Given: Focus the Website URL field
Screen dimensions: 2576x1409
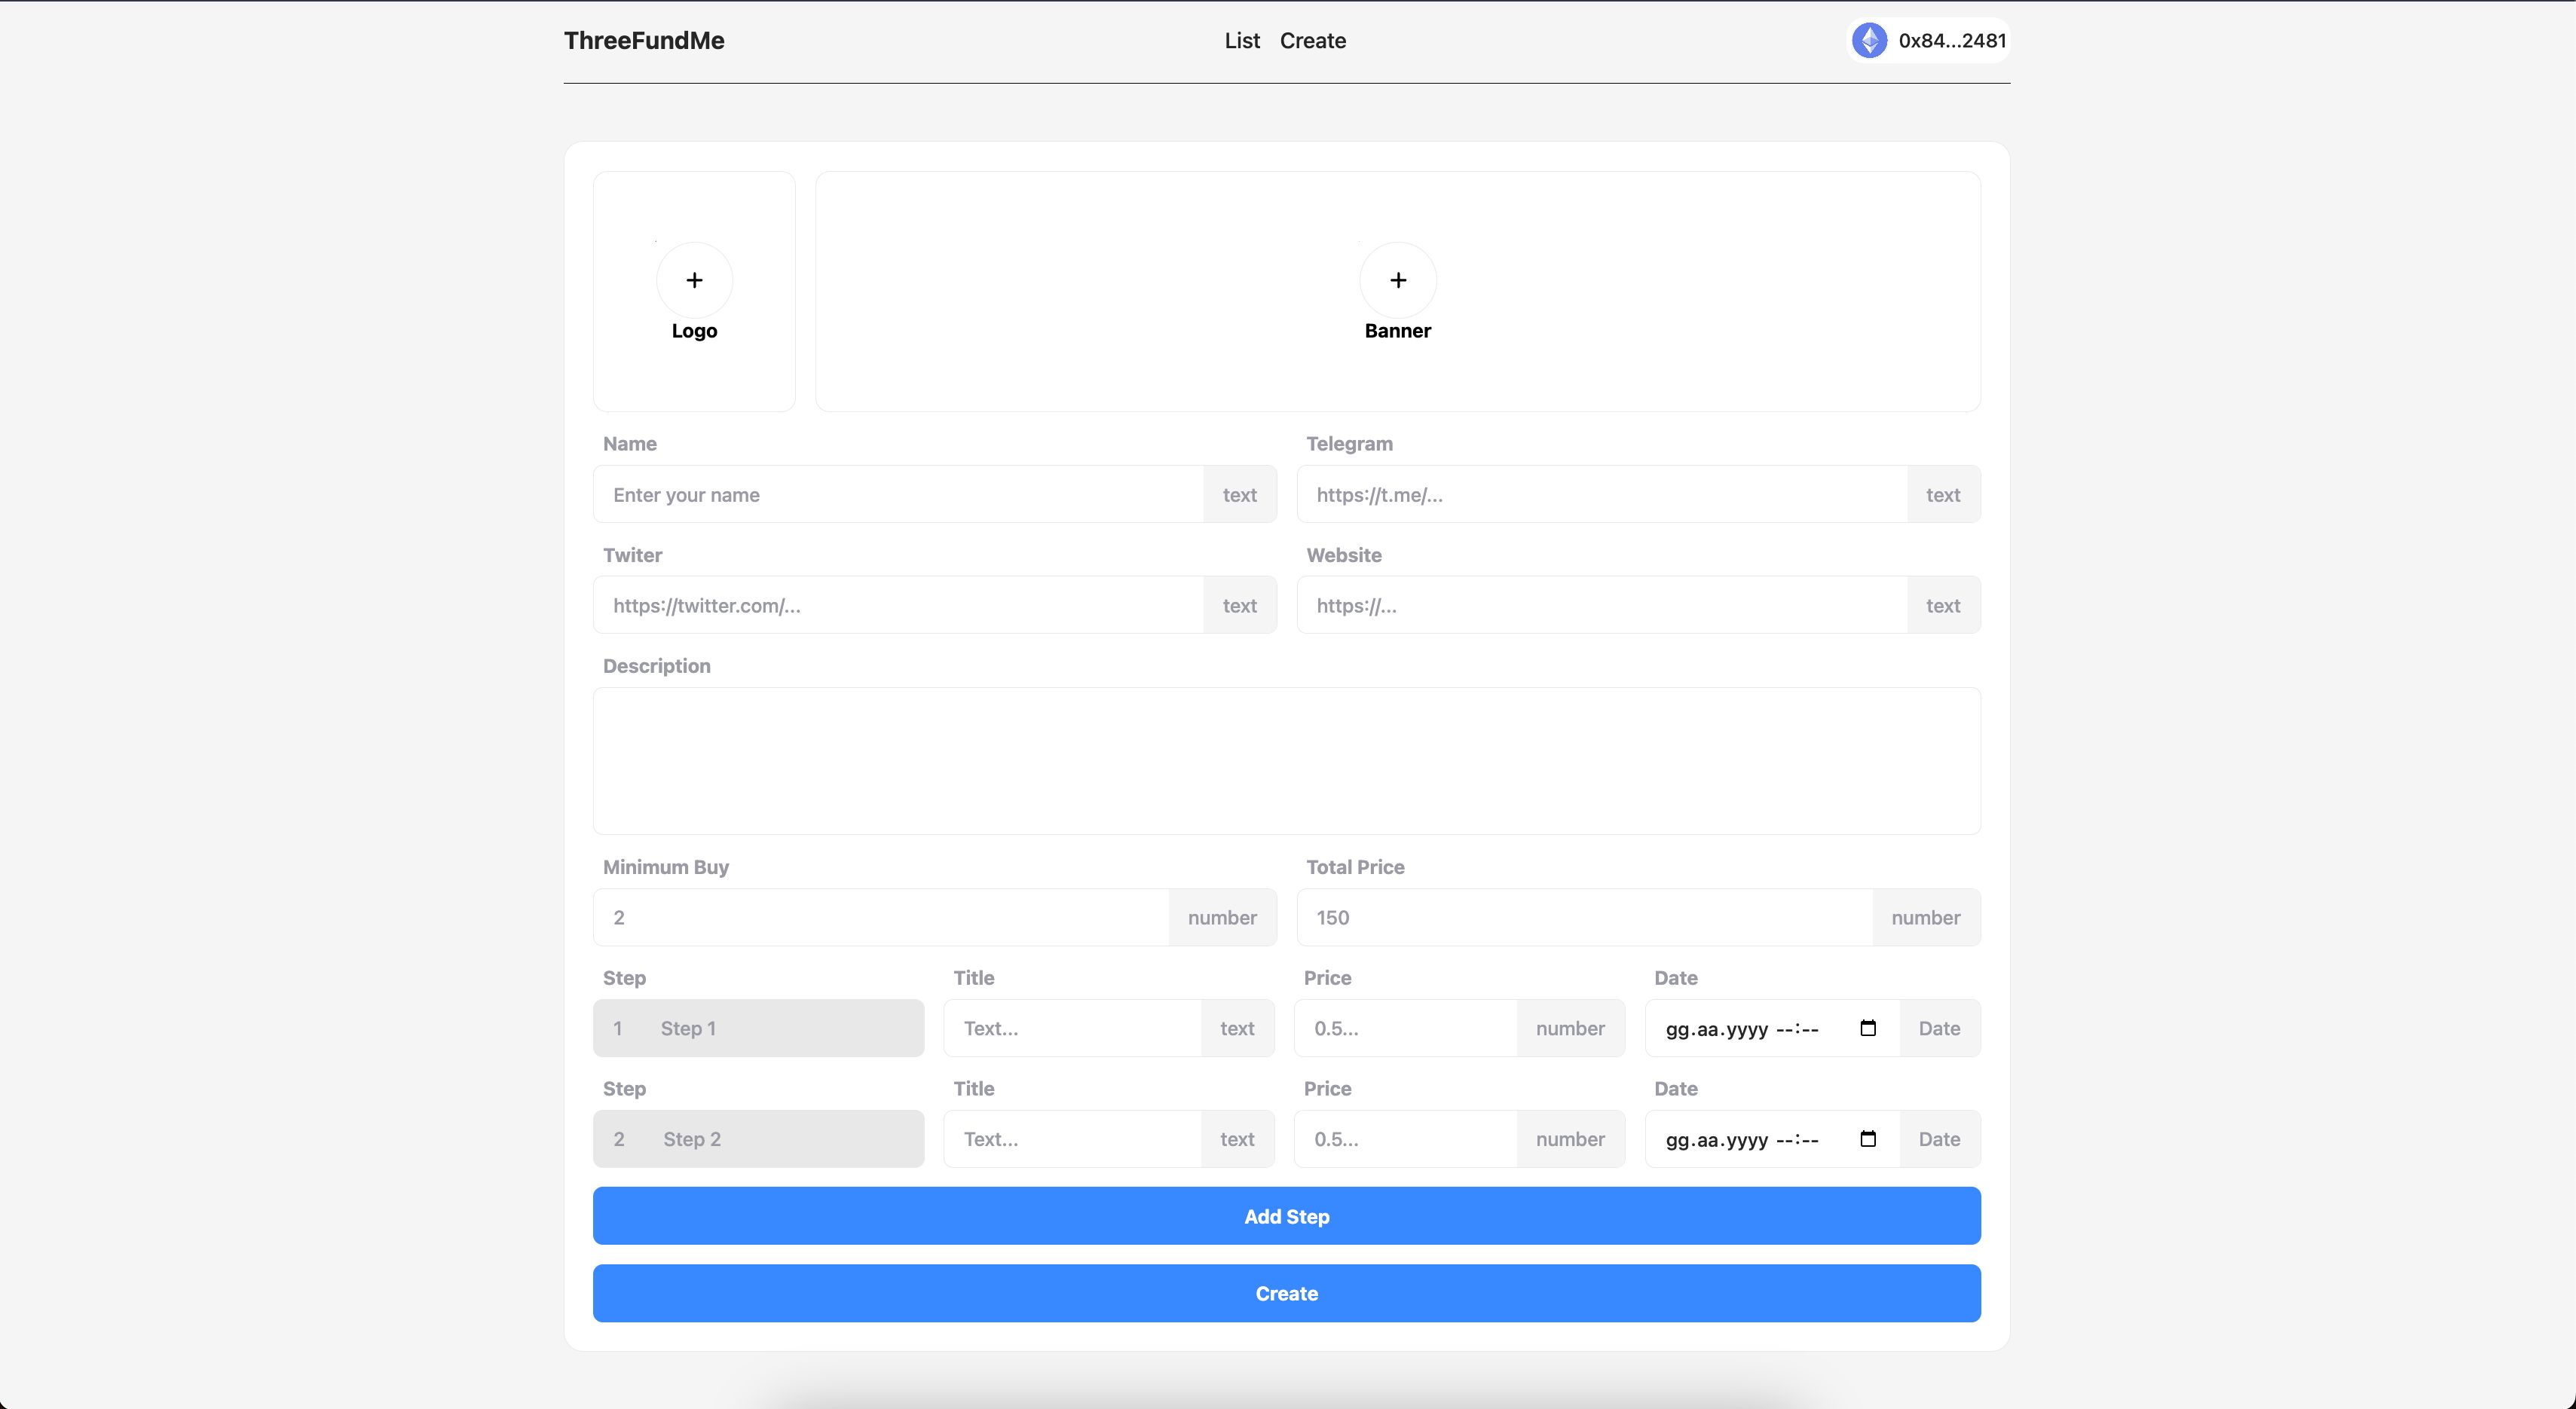Looking at the screenshot, I should pos(1601,605).
